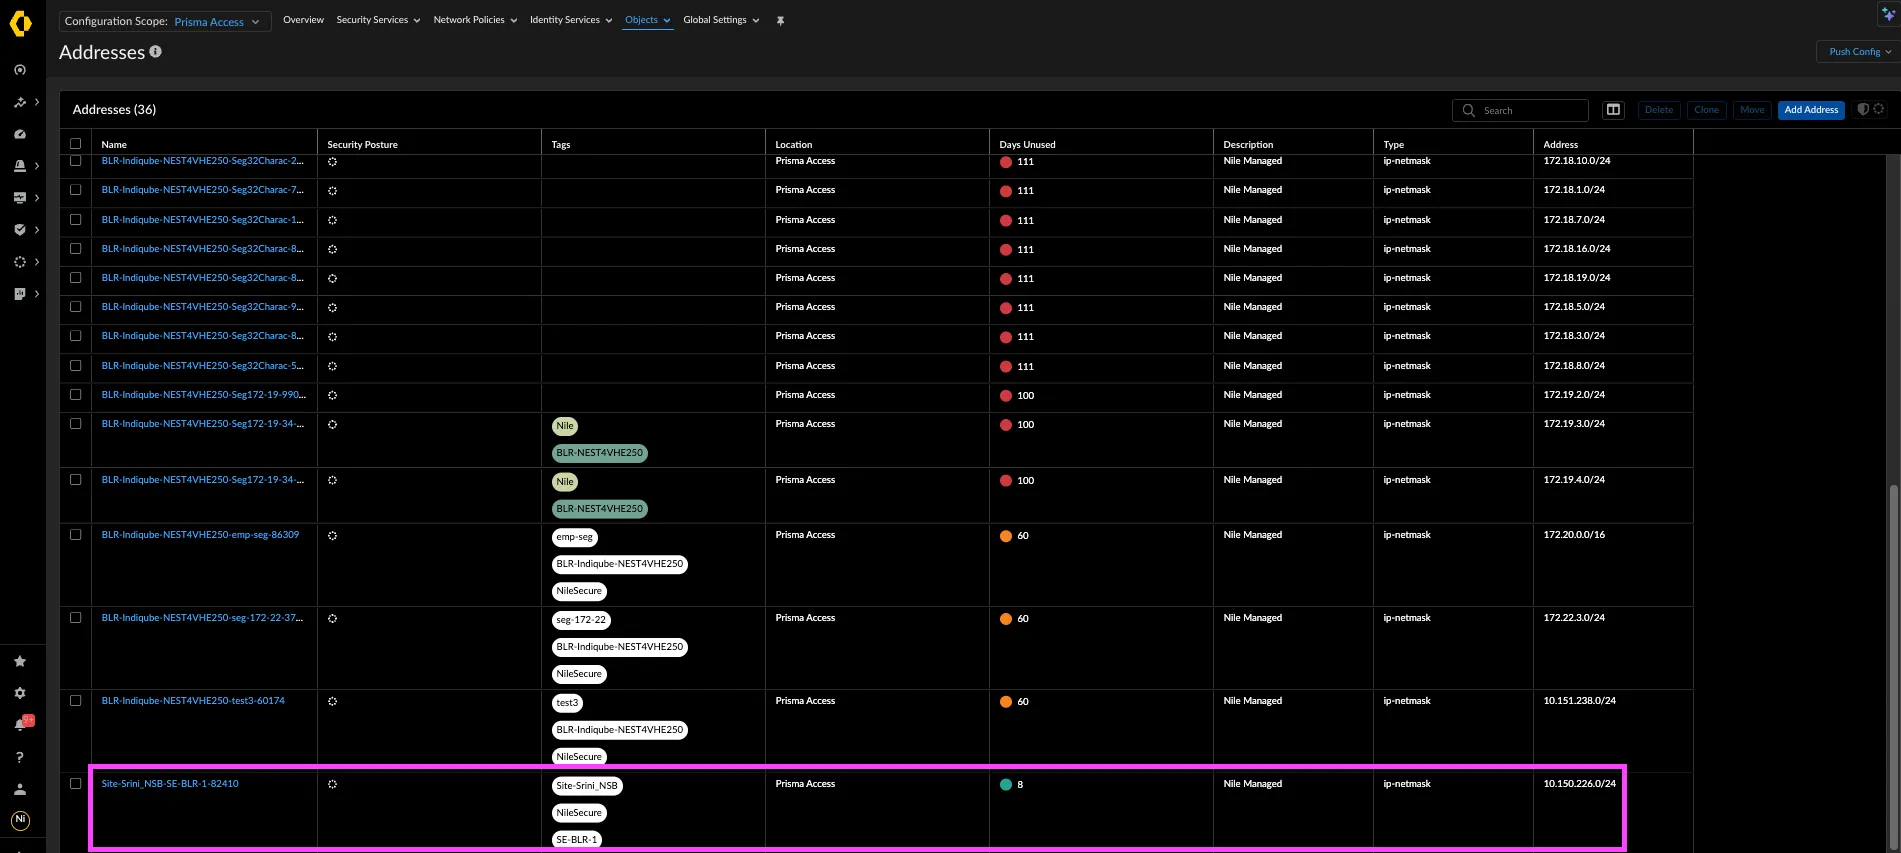Click the green Days Unused dot showing 8
The height and width of the screenshot is (853, 1901).
[x=1006, y=785]
